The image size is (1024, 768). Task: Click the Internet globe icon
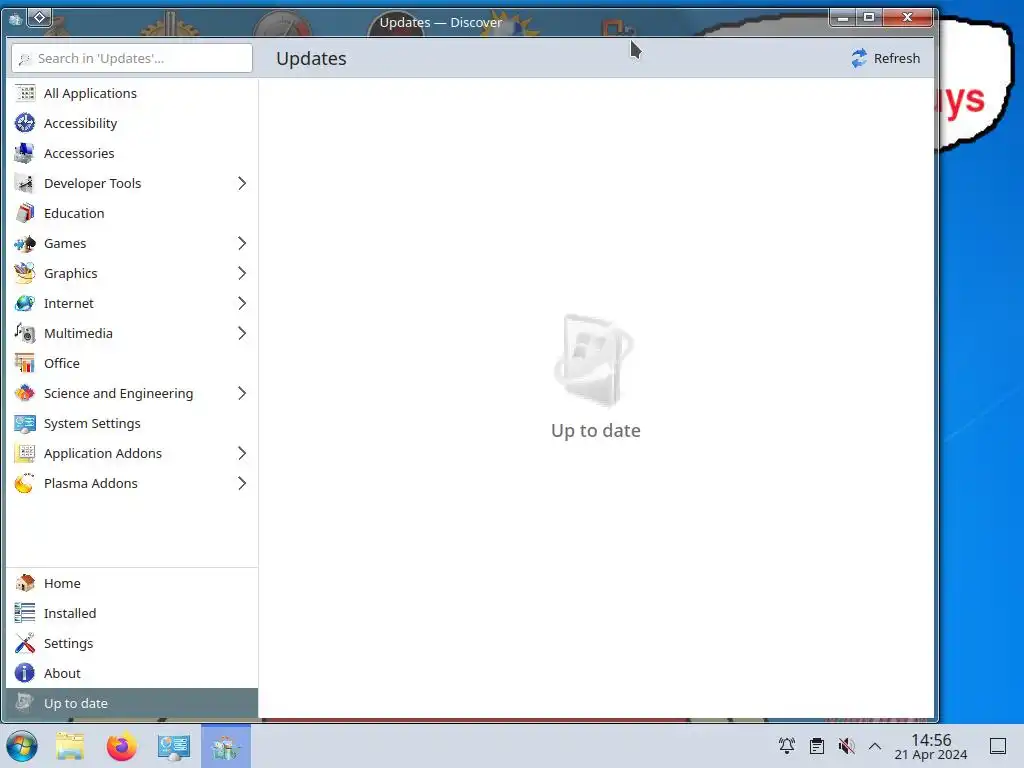[25, 304]
